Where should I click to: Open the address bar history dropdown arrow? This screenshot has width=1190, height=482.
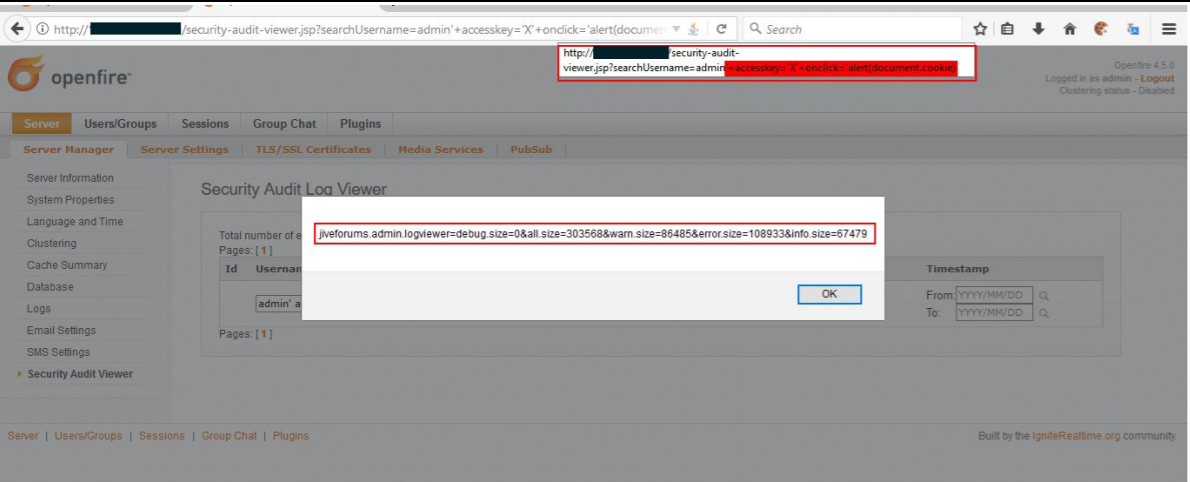tap(676, 30)
